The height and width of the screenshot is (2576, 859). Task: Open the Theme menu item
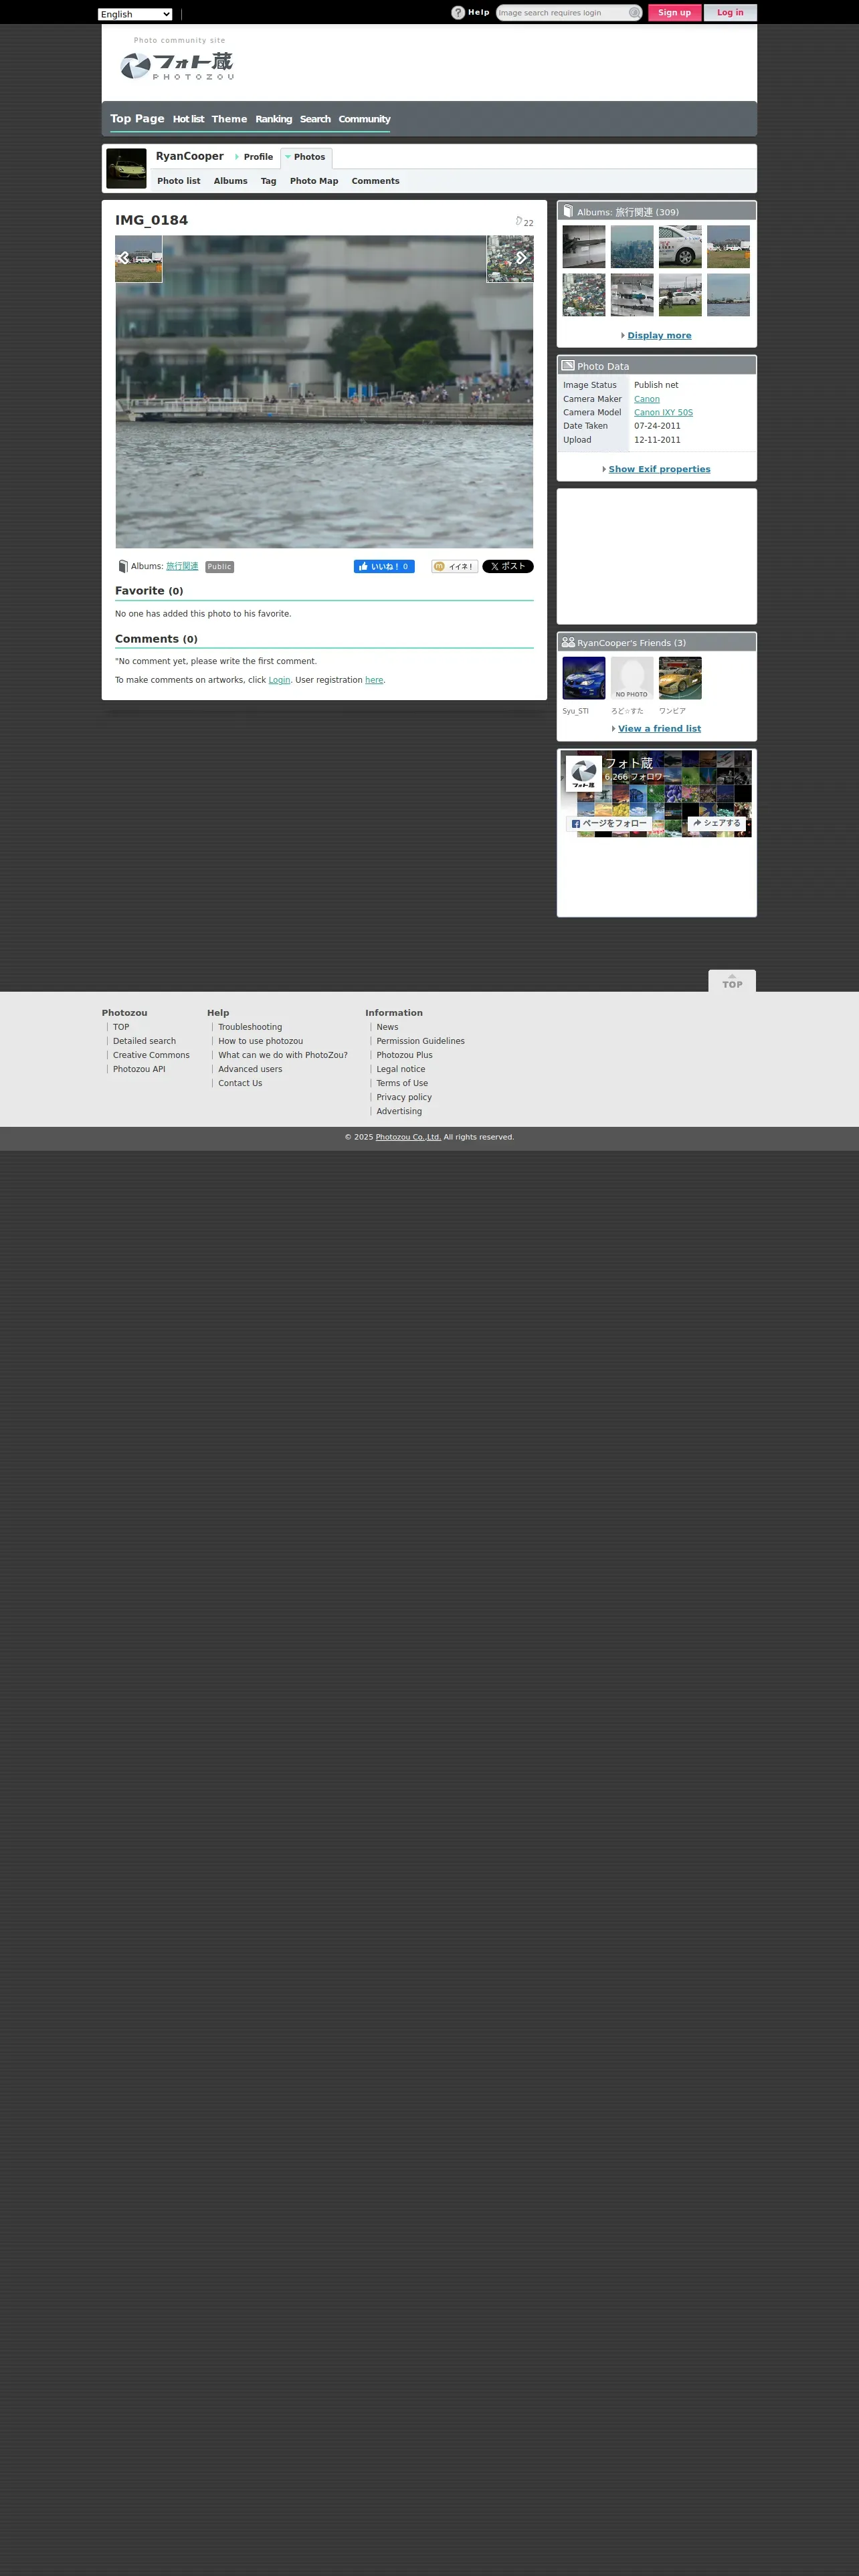click(229, 119)
